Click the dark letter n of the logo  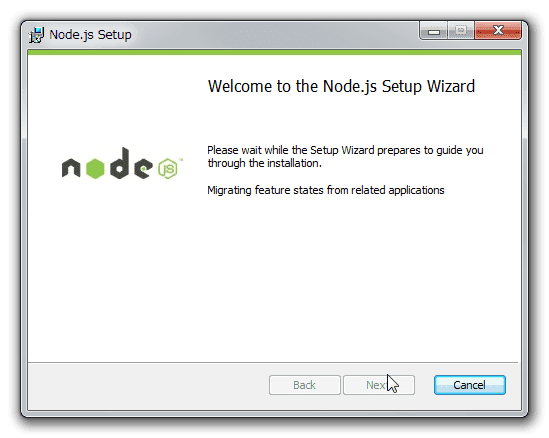pos(71,168)
